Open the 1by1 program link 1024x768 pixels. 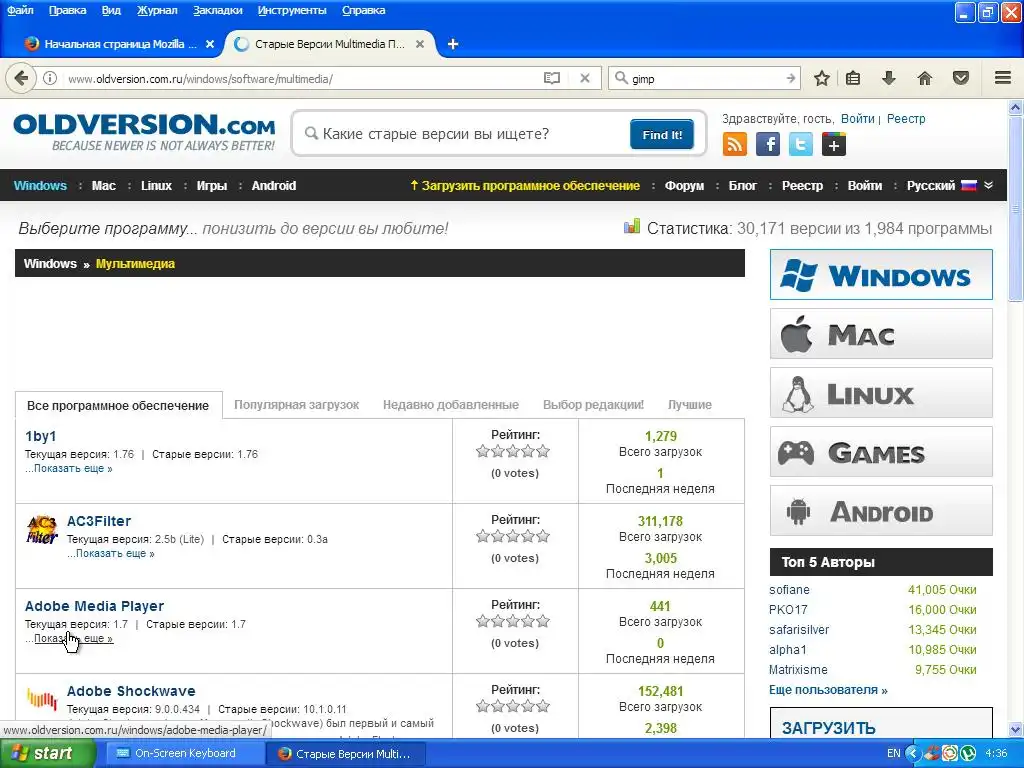(40, 436)
